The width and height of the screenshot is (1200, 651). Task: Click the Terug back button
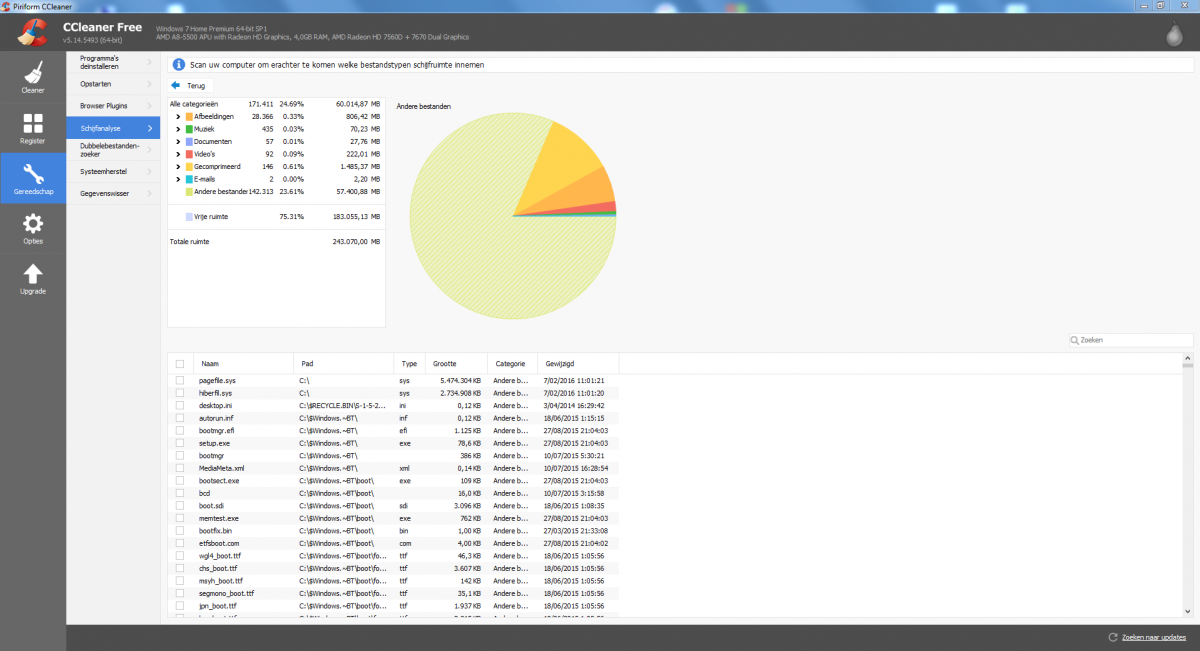(188, 86)
